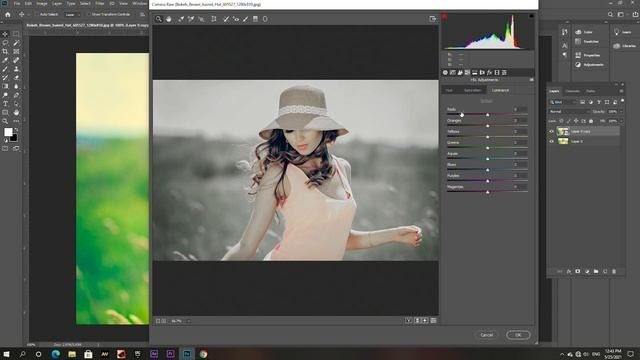Open HSL Adjustments panel menu
Screen dimensions: 640x360
pos(531,80)
